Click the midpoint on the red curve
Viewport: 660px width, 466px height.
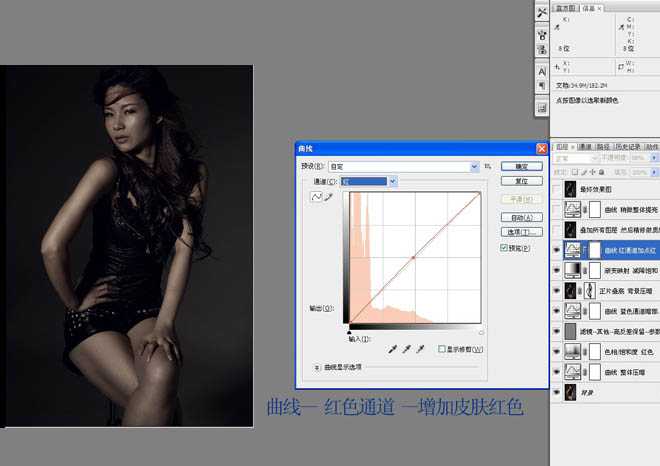[413, 257]
